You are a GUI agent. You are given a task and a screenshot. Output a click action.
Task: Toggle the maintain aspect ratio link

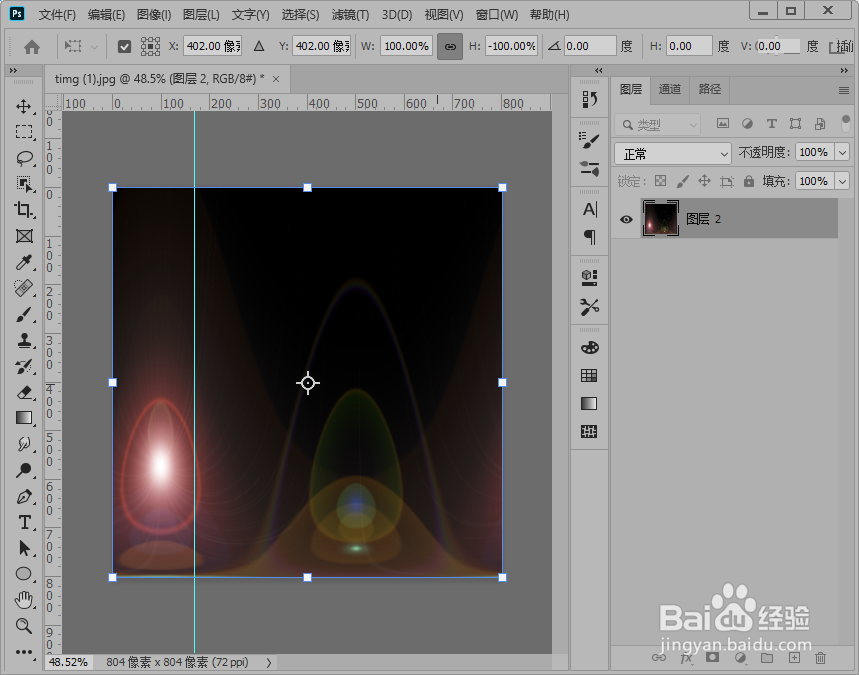[x=450, y=47]
